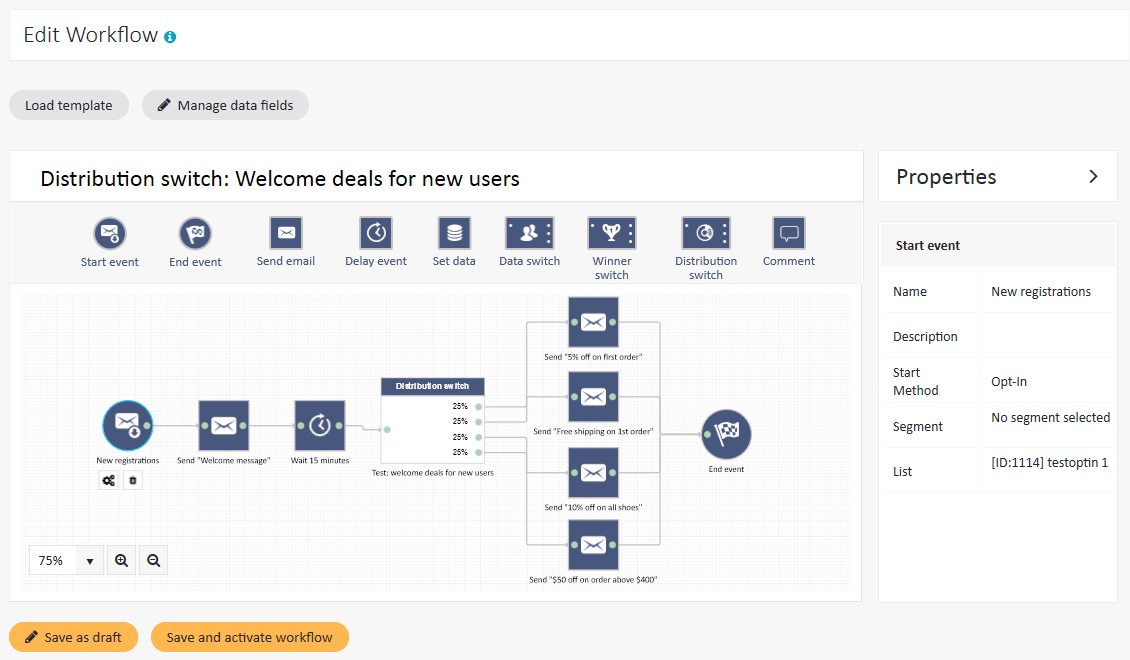Select the Comment speech bubble icon
The width and height of the screenshot is (1130, 660).
(789, 233)
